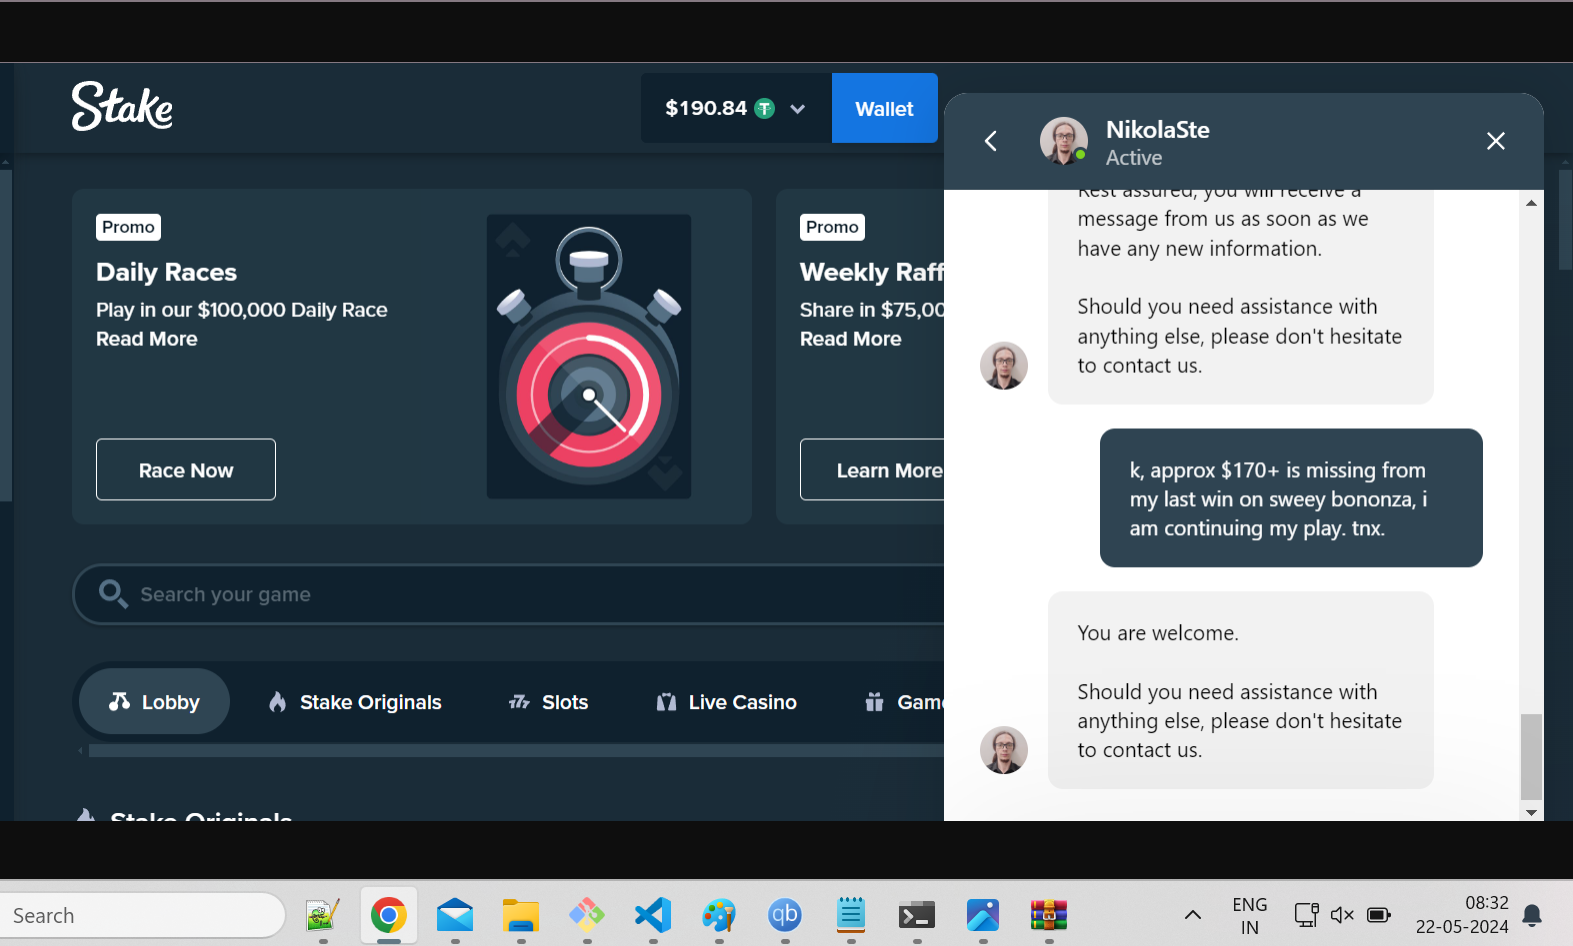Click the flame icon on Stake Originals
The height and width of the screenshot is (946, 1573).
click(278, 702)
